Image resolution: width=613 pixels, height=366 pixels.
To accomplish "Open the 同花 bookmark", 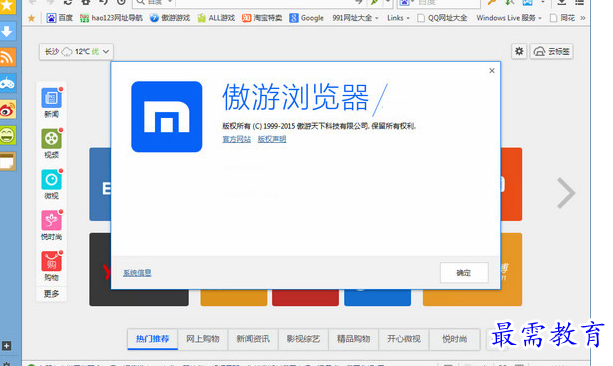I will pos(563,18).
